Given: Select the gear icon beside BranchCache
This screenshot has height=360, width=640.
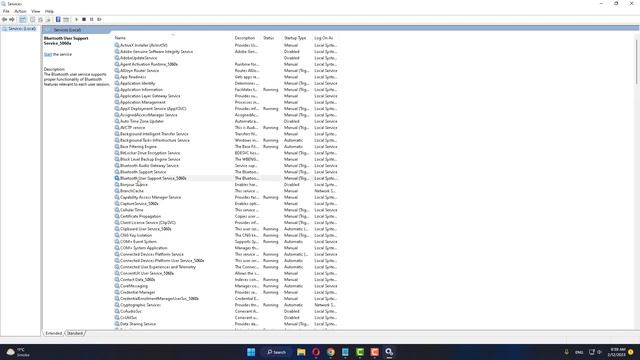Looking at the screenshot, I should click(x=117, y=191).
